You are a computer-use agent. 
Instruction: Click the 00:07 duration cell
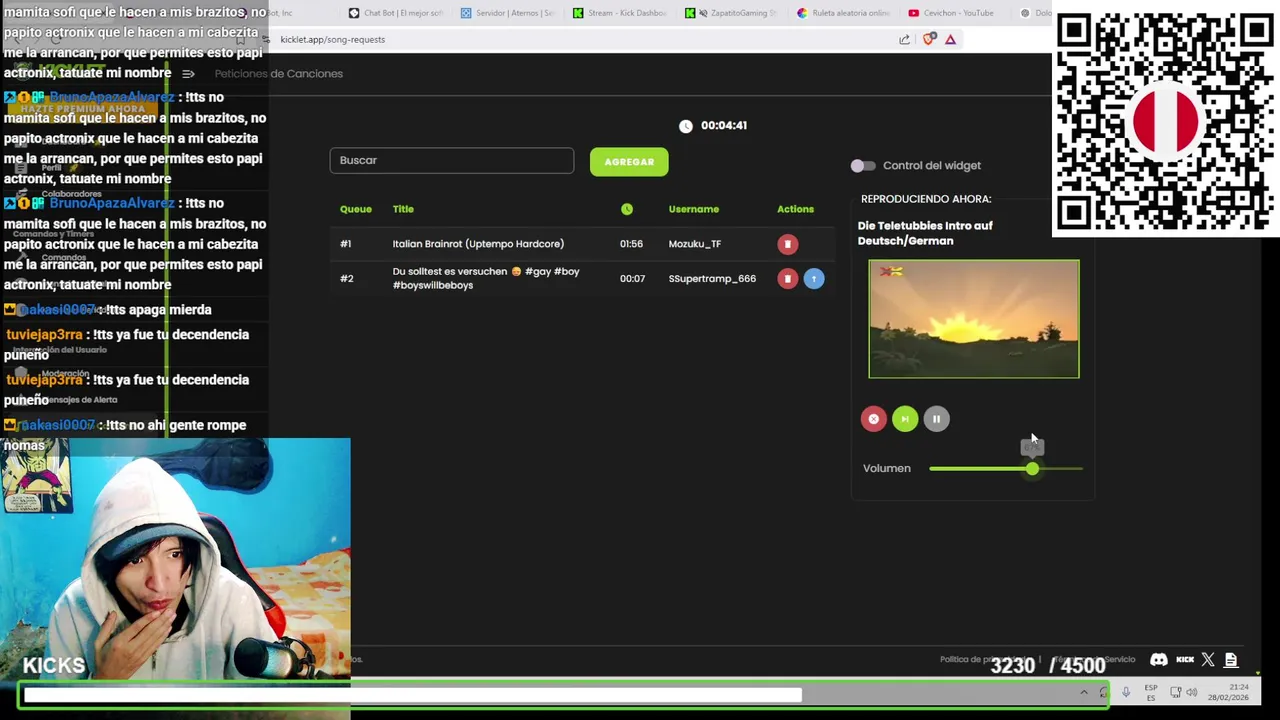pyautogui.click(x=632, y=279)
